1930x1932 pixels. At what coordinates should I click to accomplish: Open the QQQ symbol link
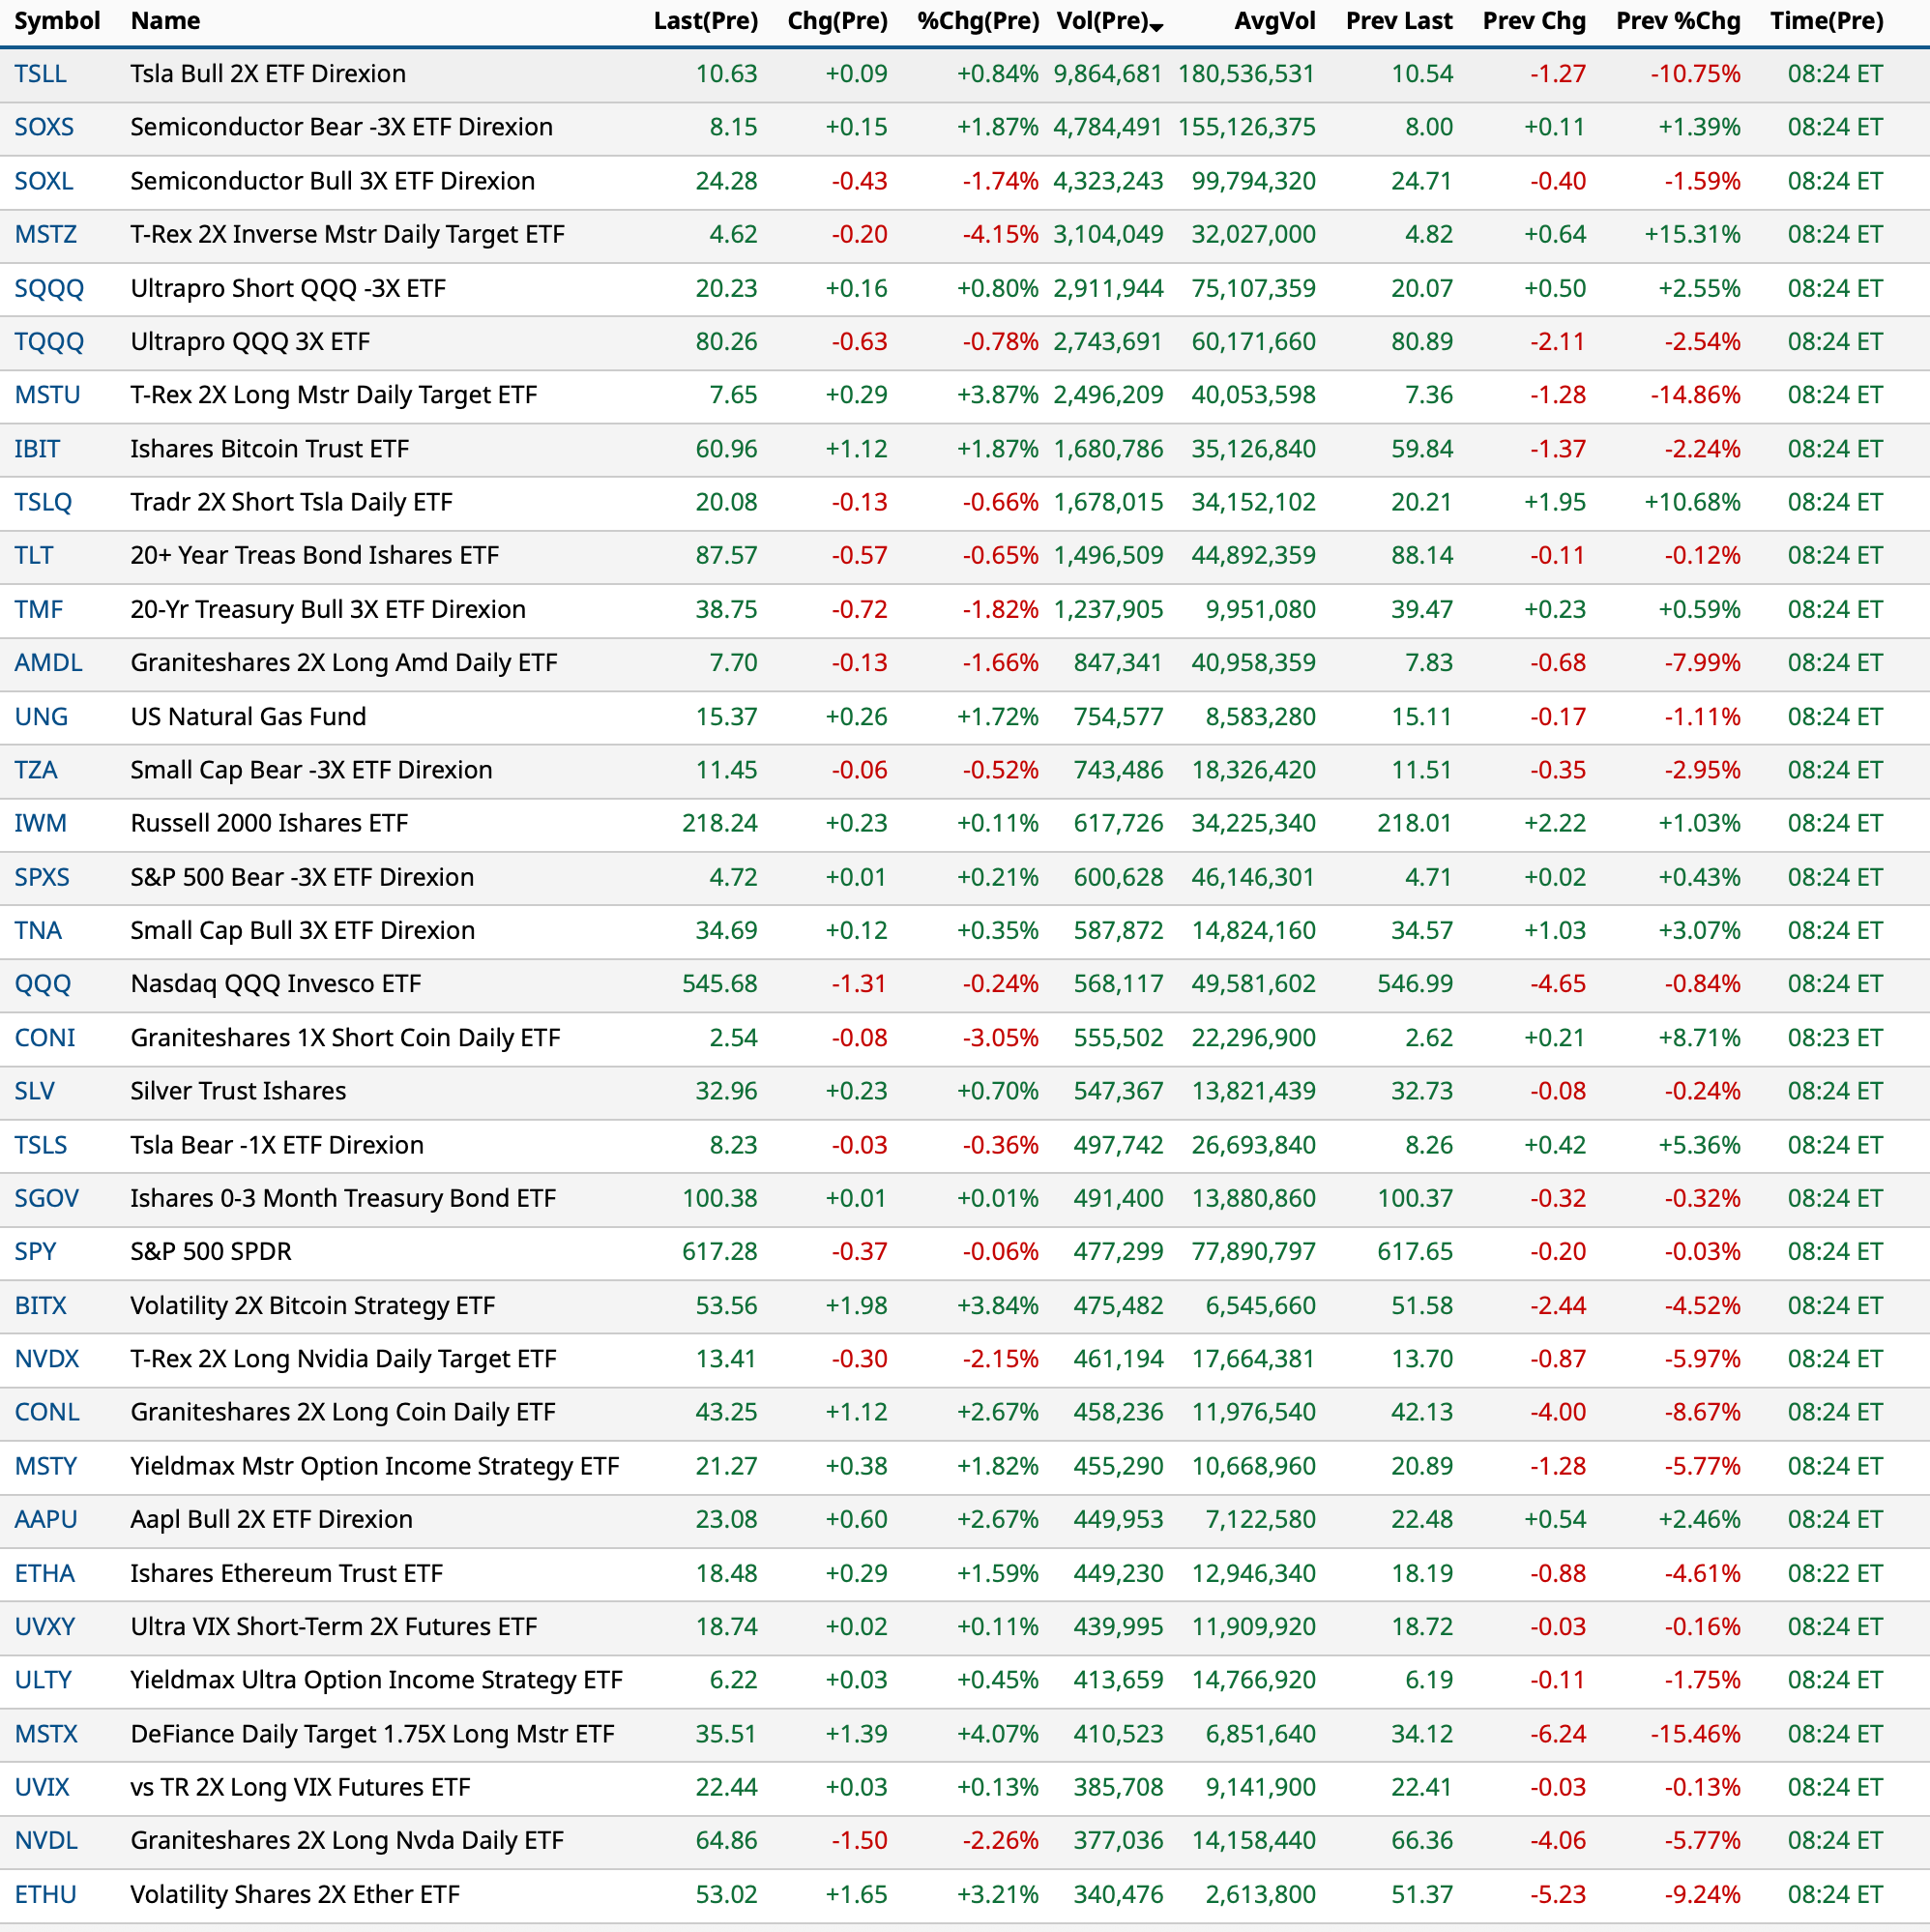[42, 984]
